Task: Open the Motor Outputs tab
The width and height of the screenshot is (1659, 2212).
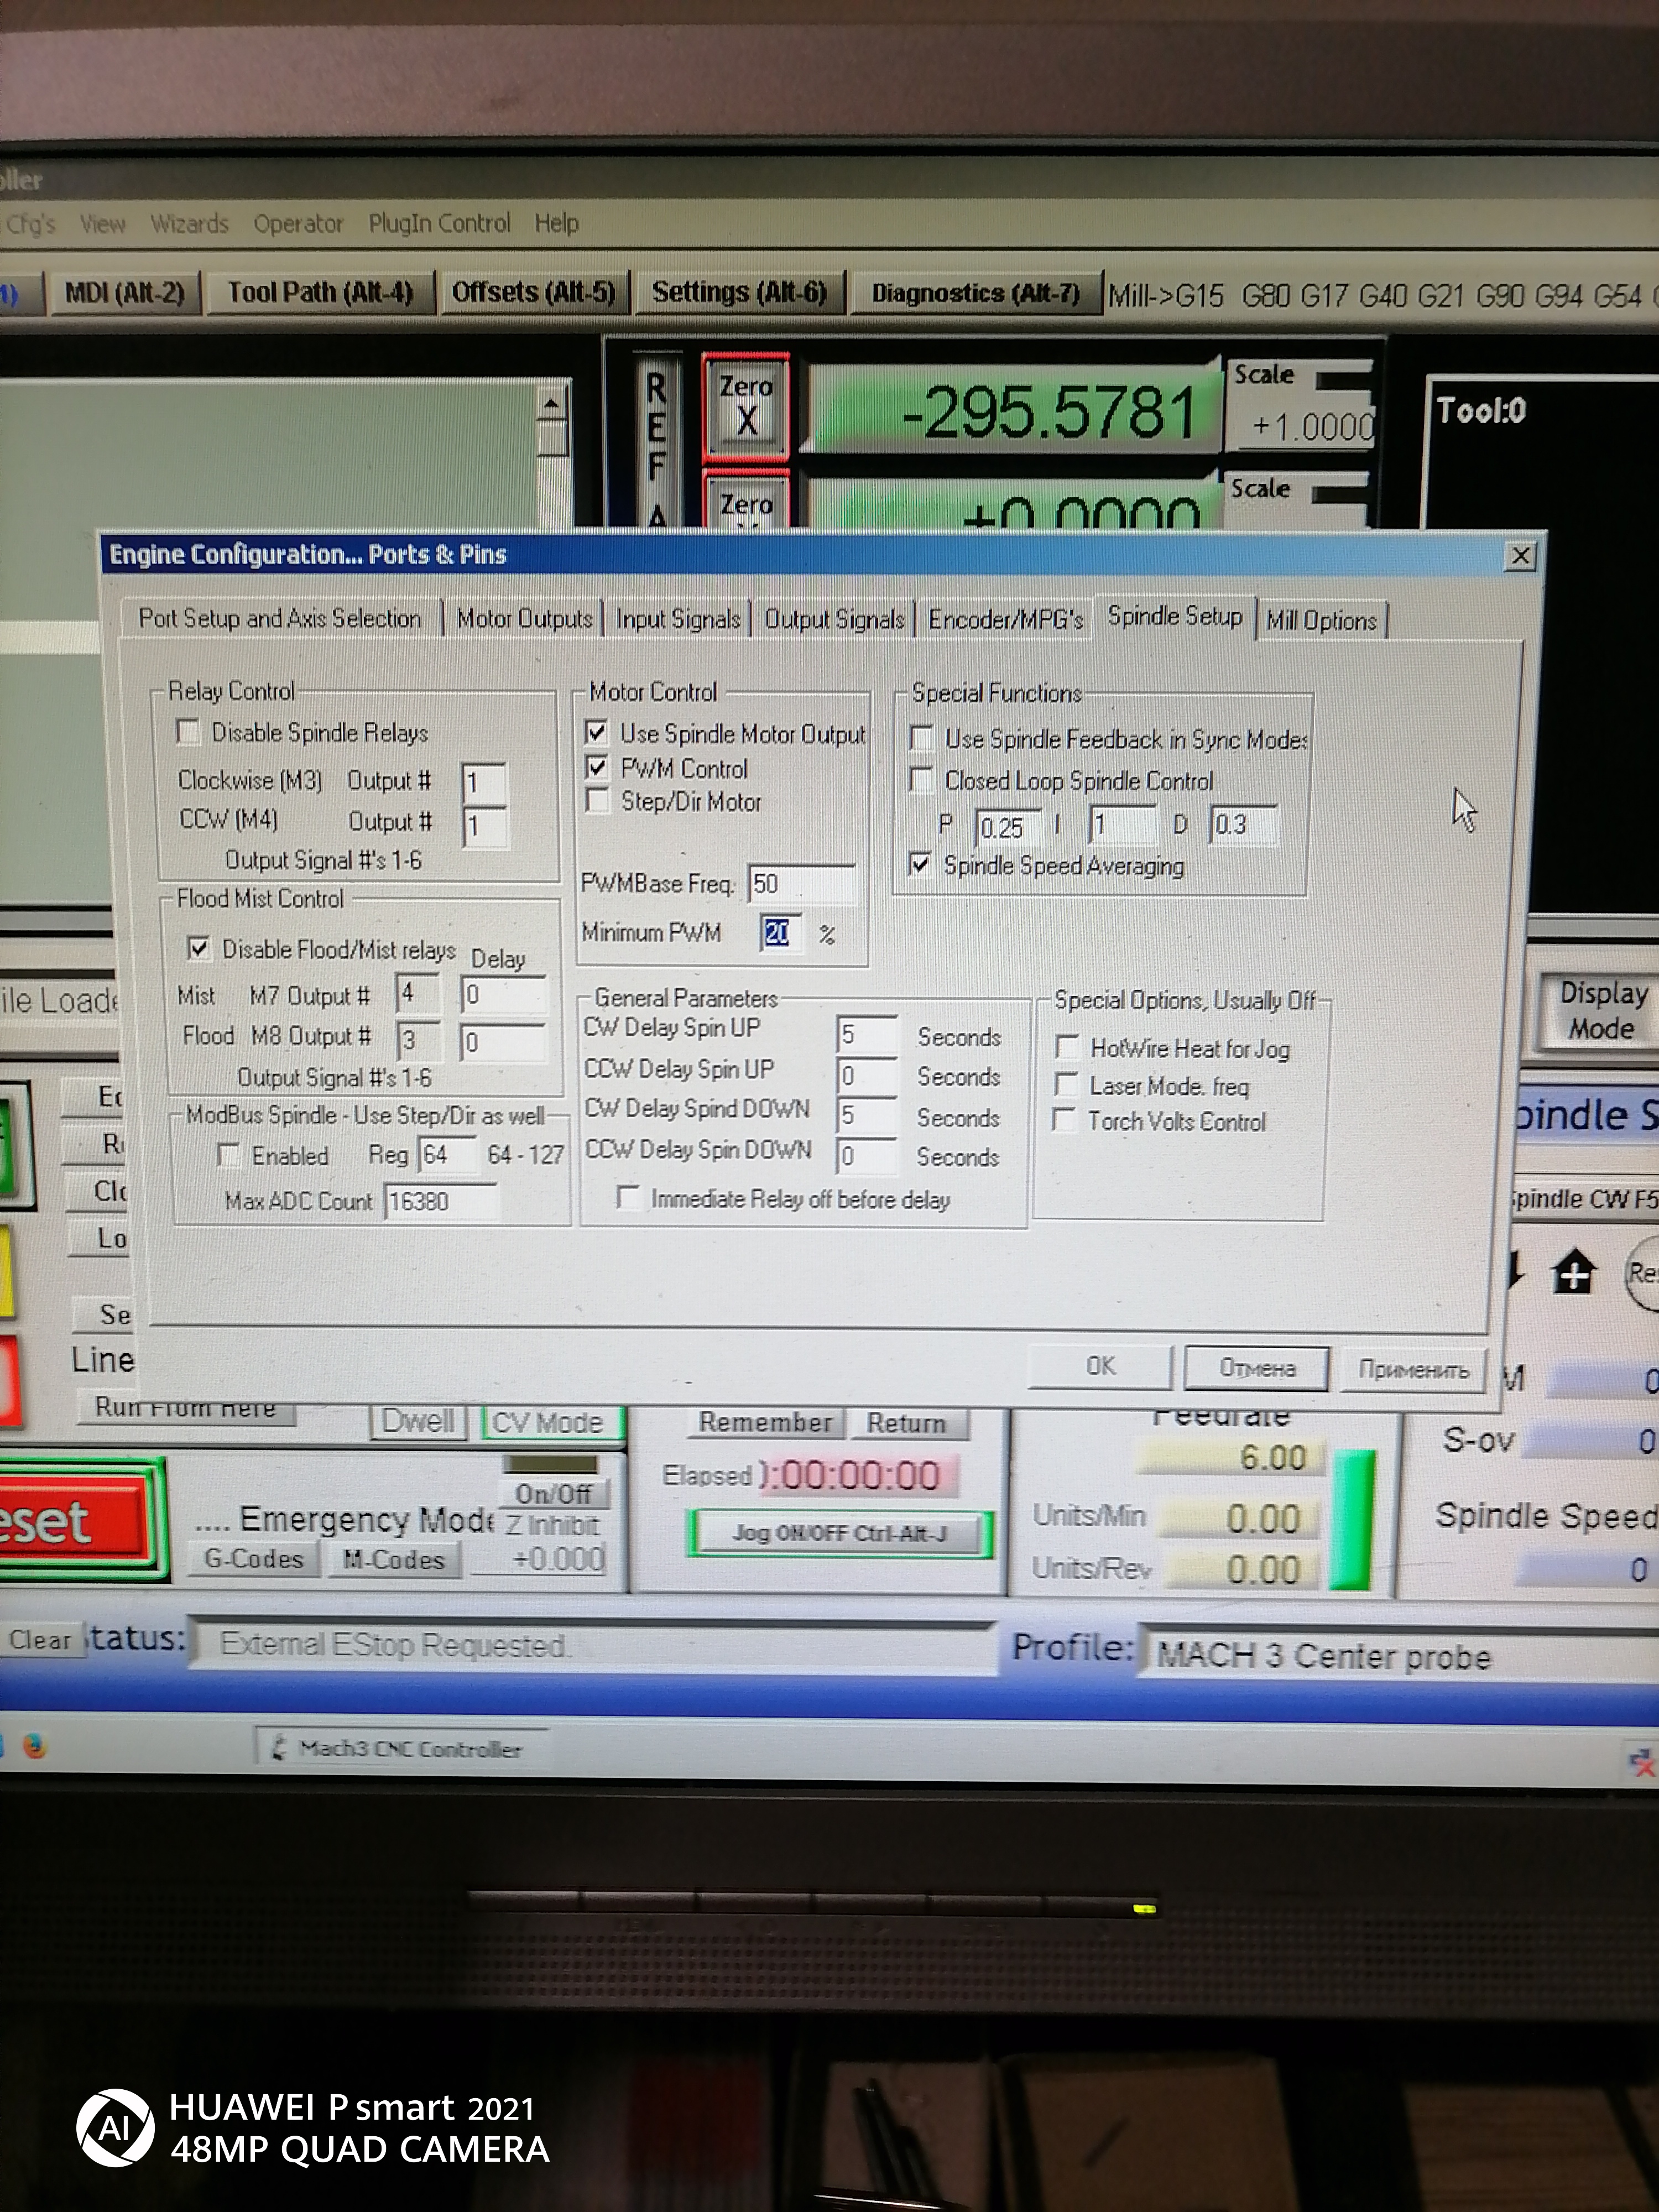Action: [525, 619]
